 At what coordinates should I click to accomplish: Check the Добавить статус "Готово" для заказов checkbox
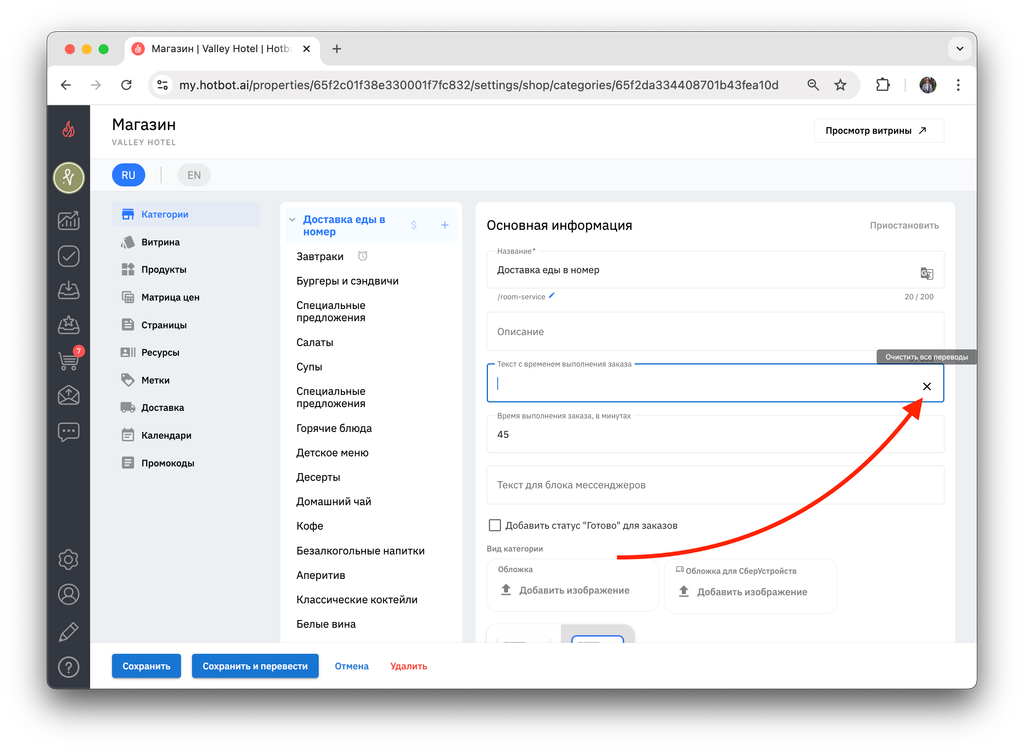(x=495, y=525)
